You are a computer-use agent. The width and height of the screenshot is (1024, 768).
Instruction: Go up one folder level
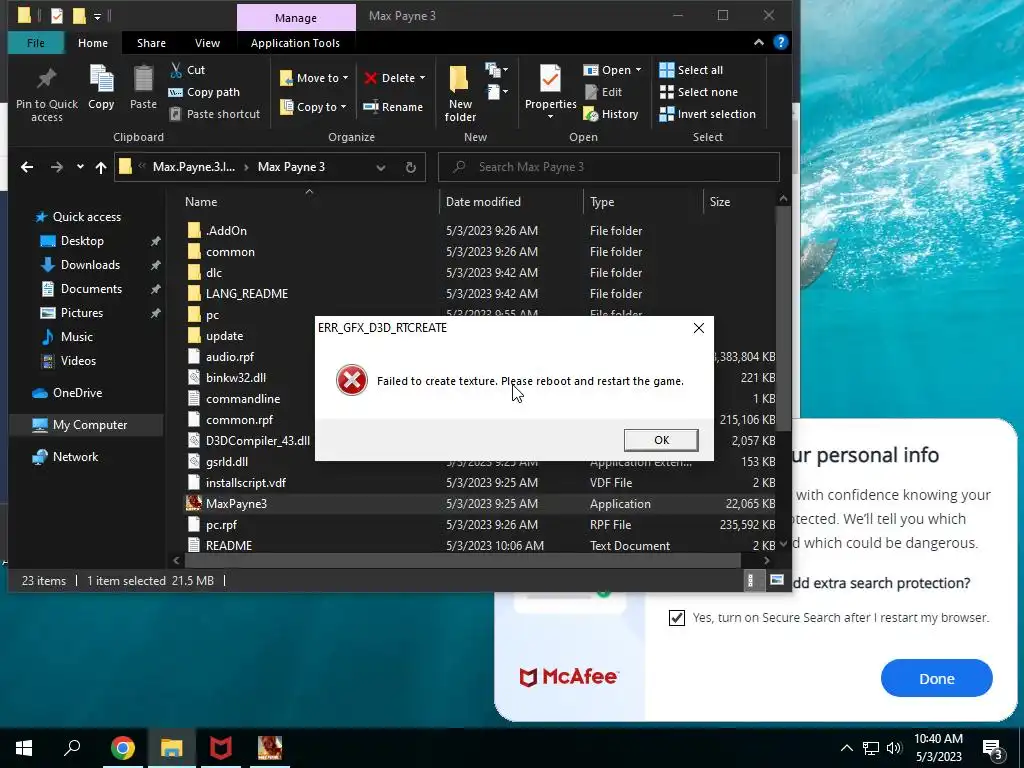pyautogui.click(x=101, y=167)
